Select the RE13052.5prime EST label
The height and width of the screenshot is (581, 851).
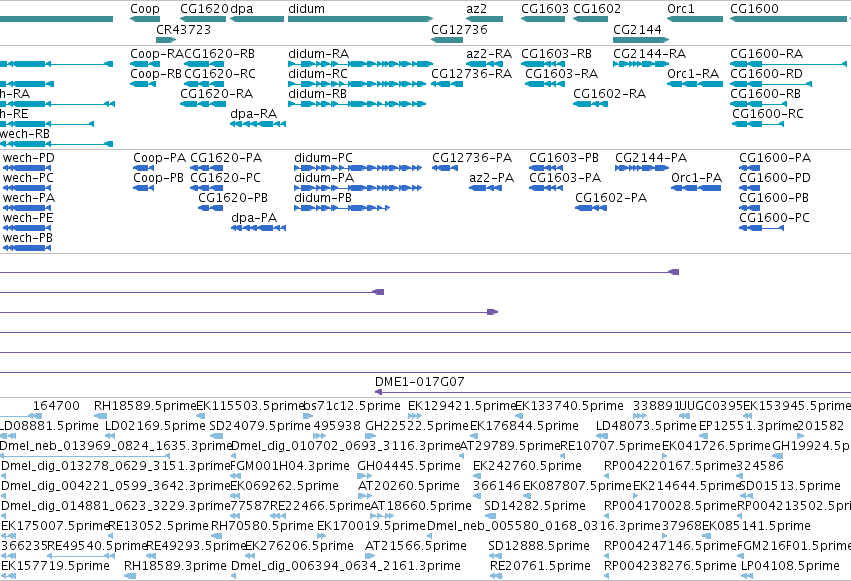[158, 526]
